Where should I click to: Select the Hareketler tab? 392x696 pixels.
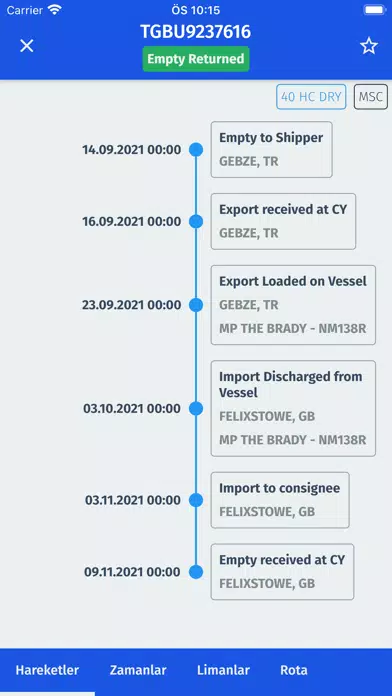(x=48, y=670)
